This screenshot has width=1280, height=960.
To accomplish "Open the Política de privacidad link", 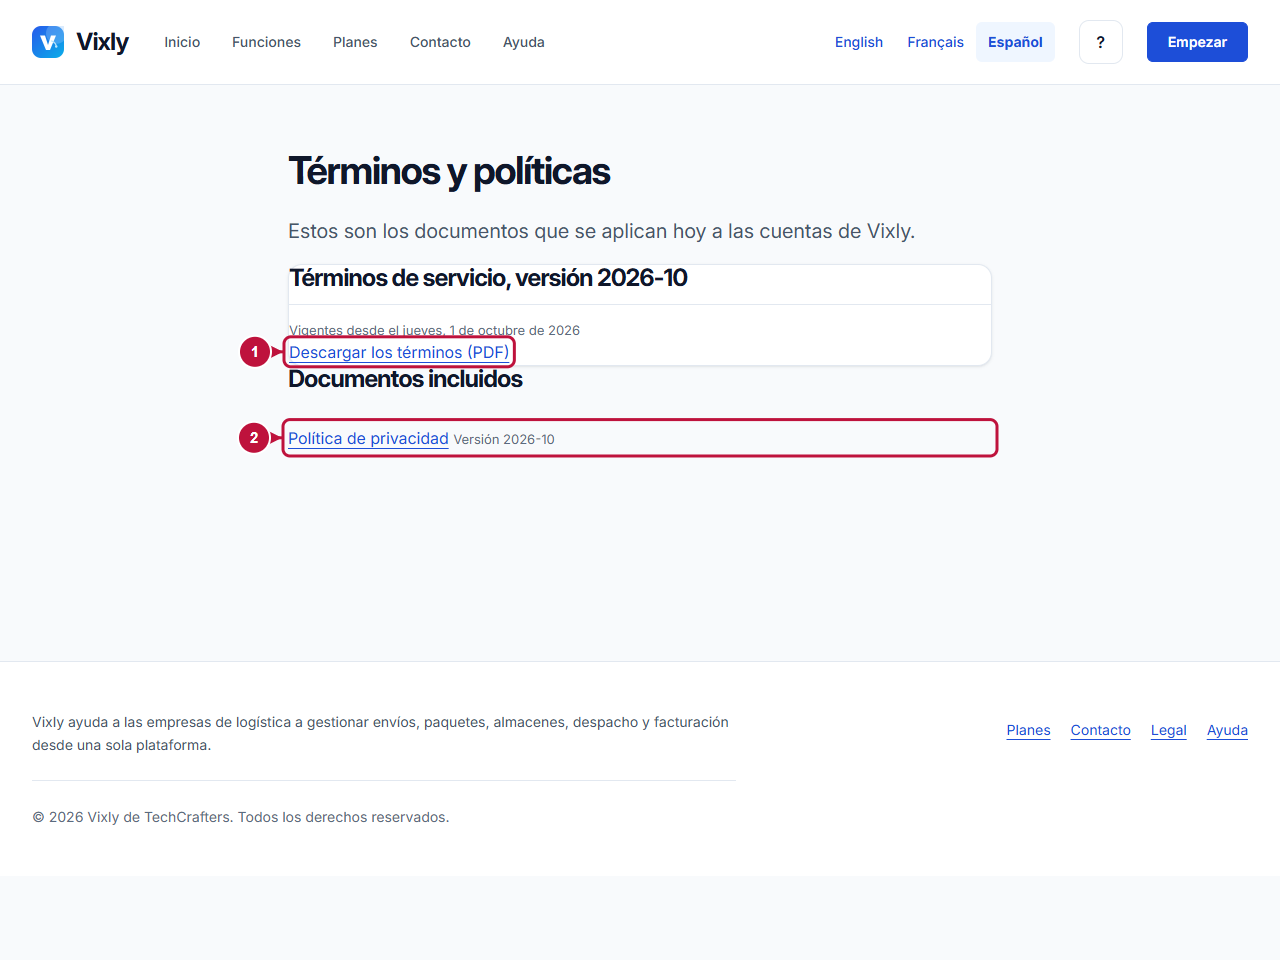I will (368, 438).
